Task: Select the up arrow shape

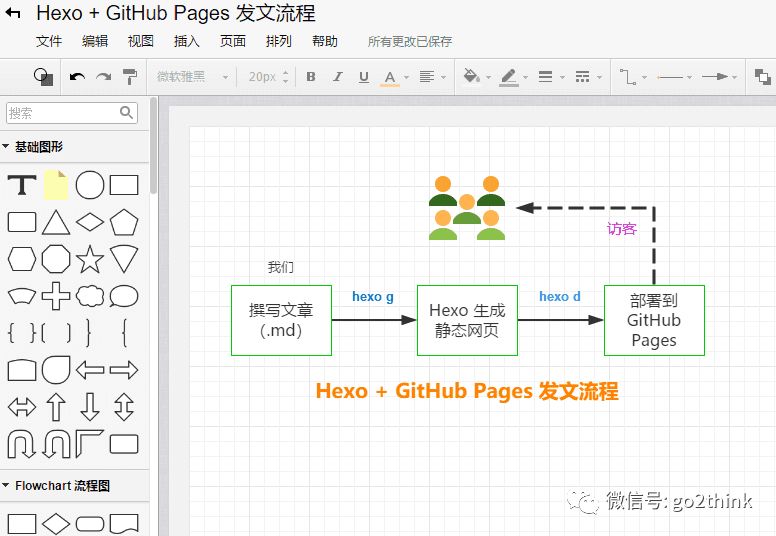Action: pos(56,407)
